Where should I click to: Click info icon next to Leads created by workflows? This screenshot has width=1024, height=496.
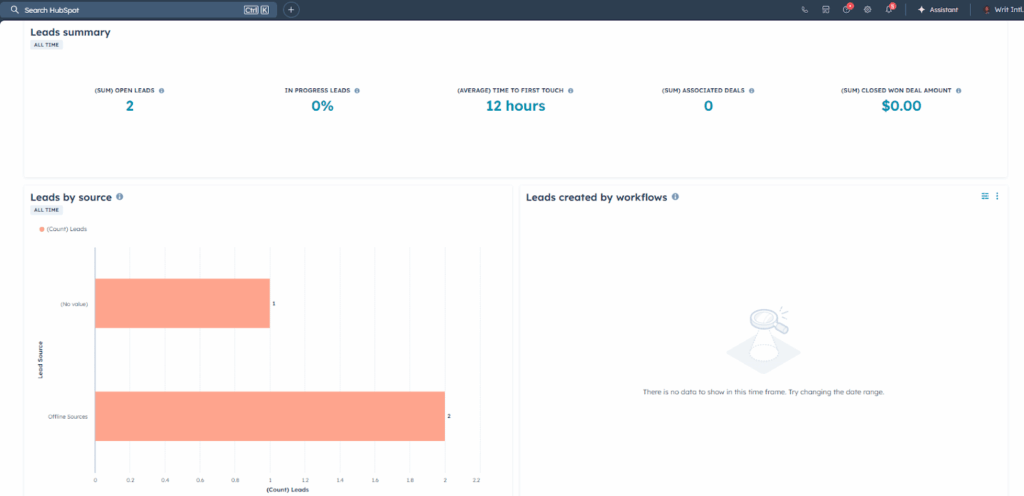pyautogui.click(x=676, y=197)
